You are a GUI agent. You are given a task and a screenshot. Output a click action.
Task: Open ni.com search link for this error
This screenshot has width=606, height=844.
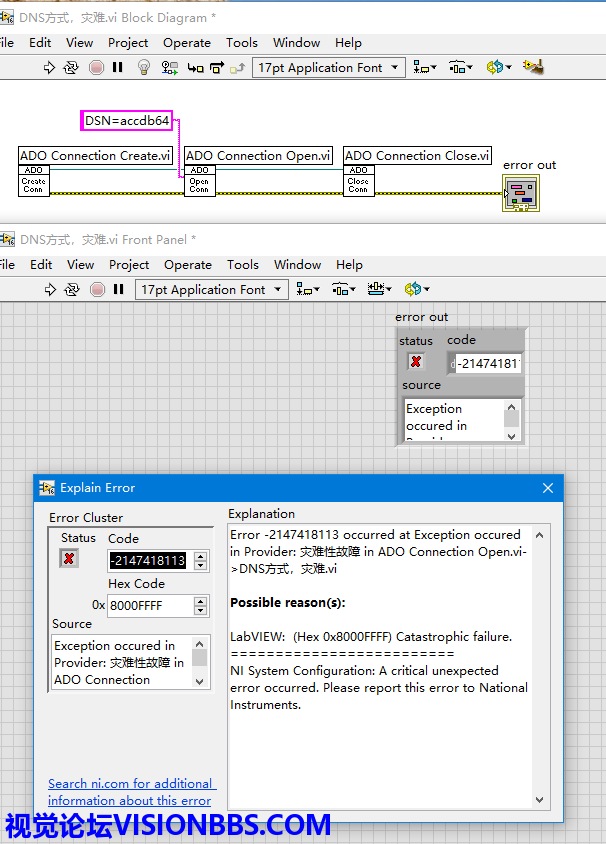point(131,792)
